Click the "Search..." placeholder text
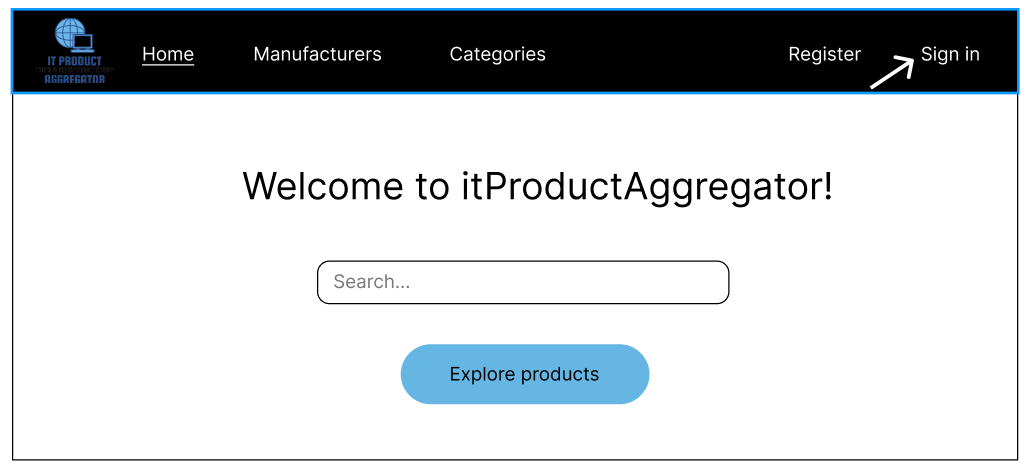1027x466 pixels. 371,282
